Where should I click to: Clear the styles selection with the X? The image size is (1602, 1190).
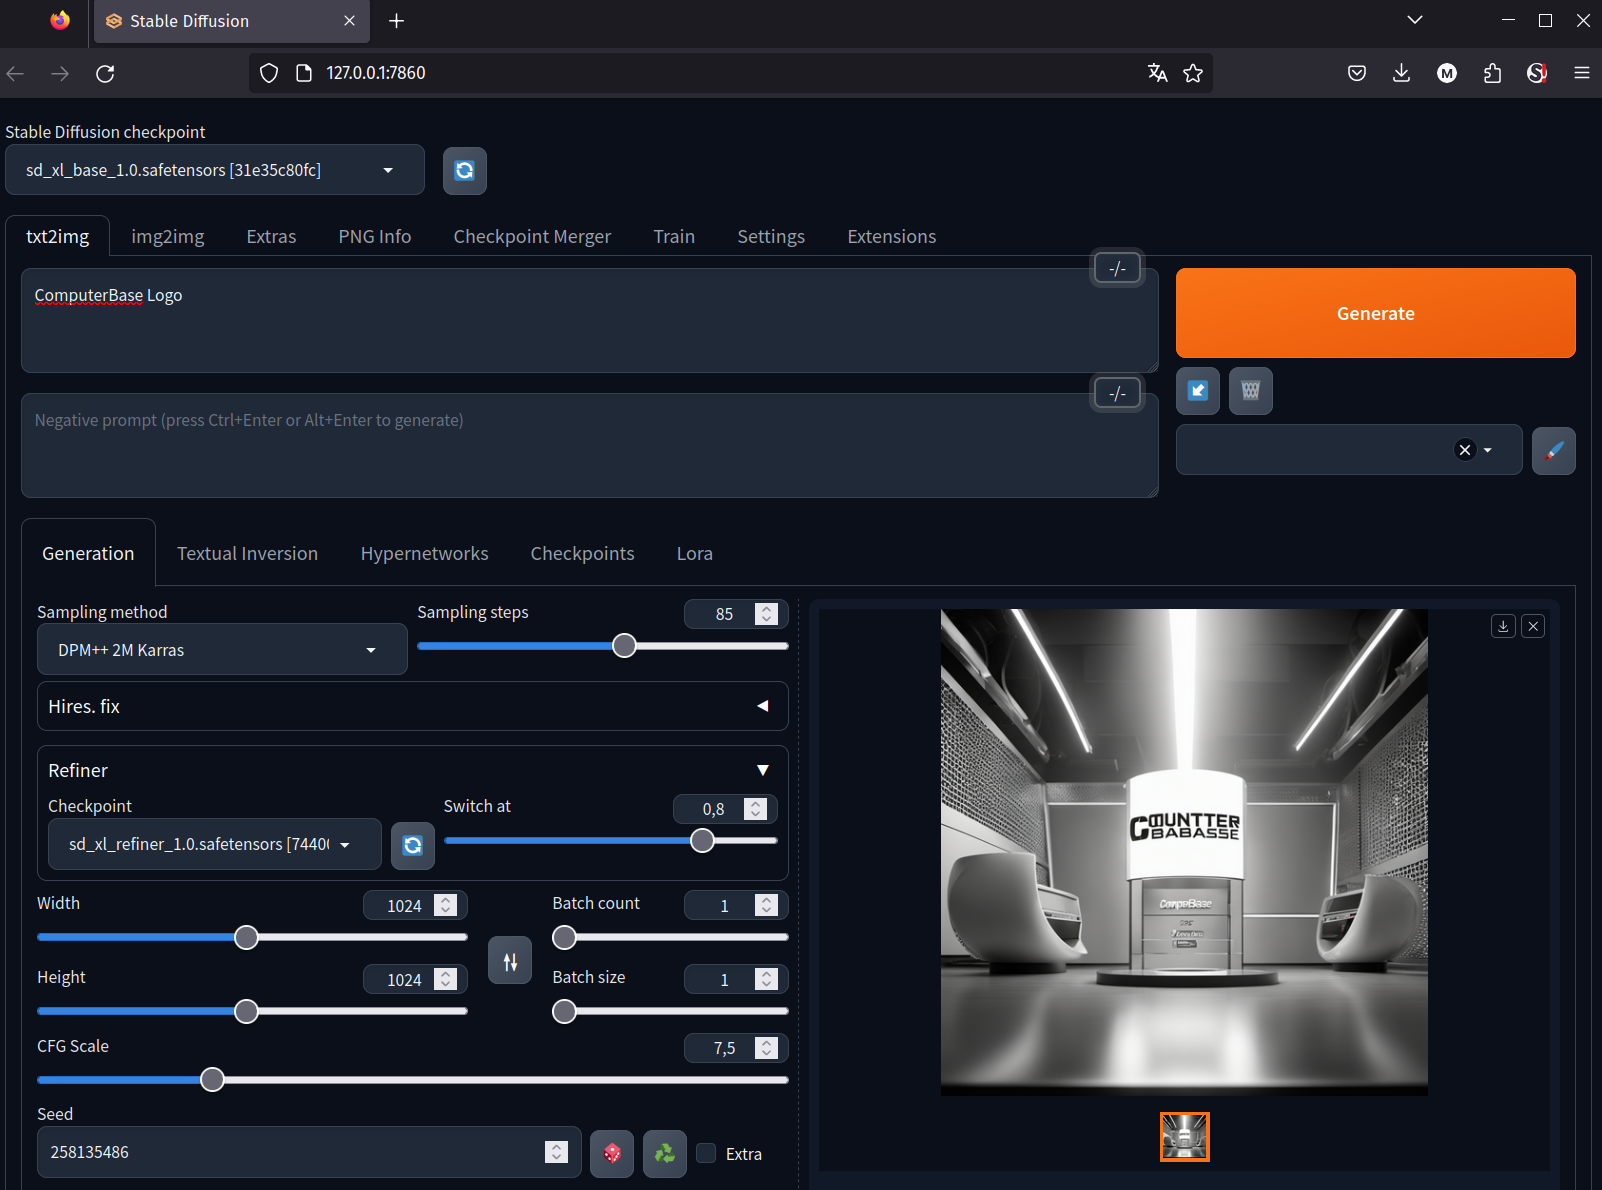click(x=1465, y=450)
